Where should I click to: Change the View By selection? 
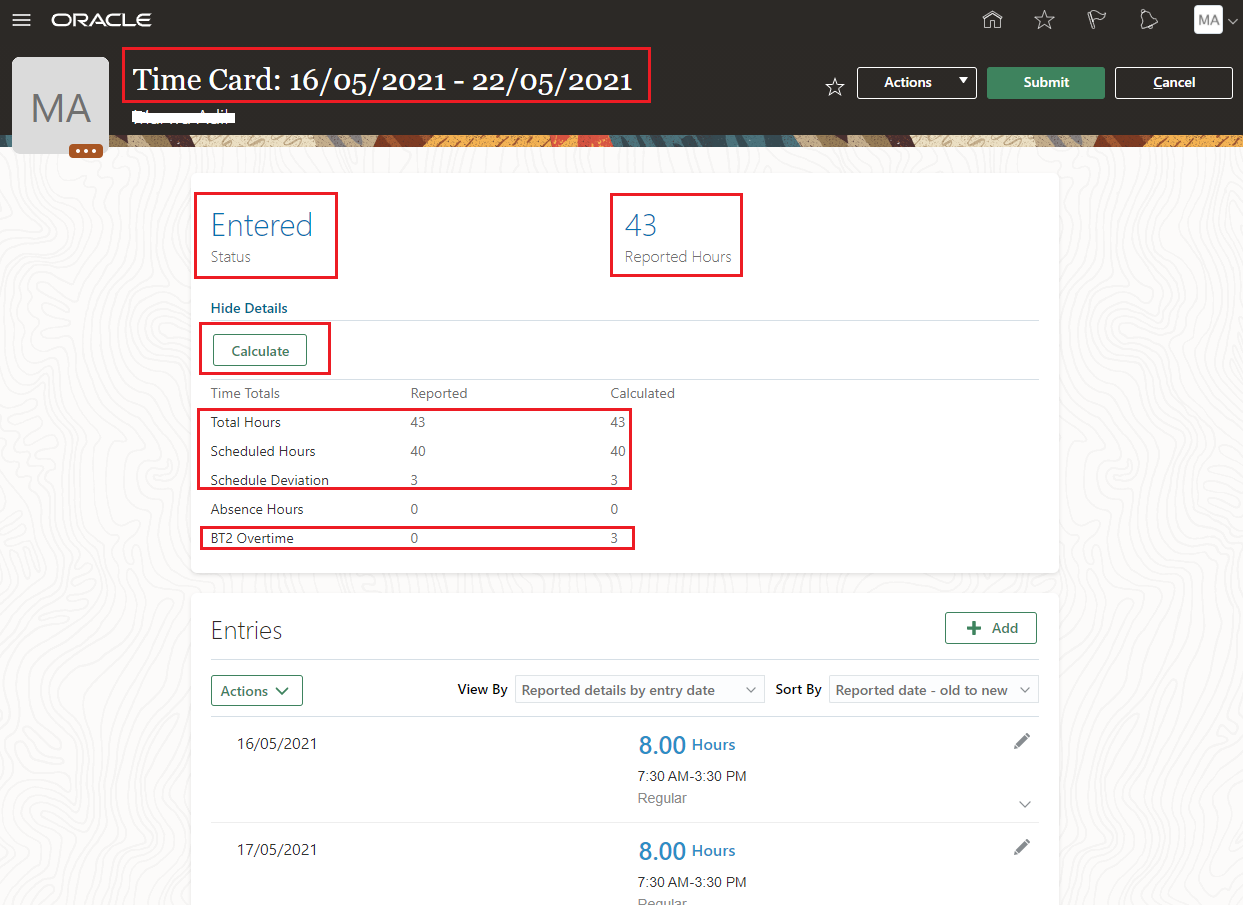[639, 689]
